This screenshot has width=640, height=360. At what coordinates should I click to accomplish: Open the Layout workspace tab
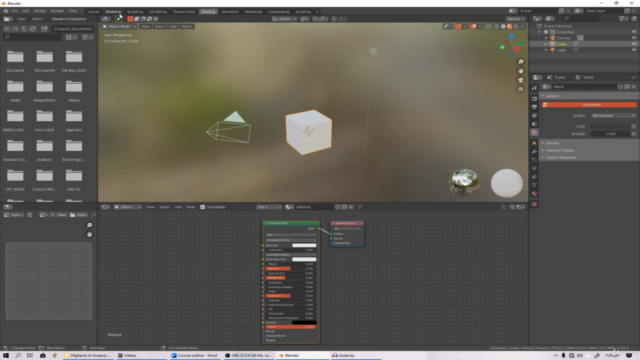click(93, 11)
